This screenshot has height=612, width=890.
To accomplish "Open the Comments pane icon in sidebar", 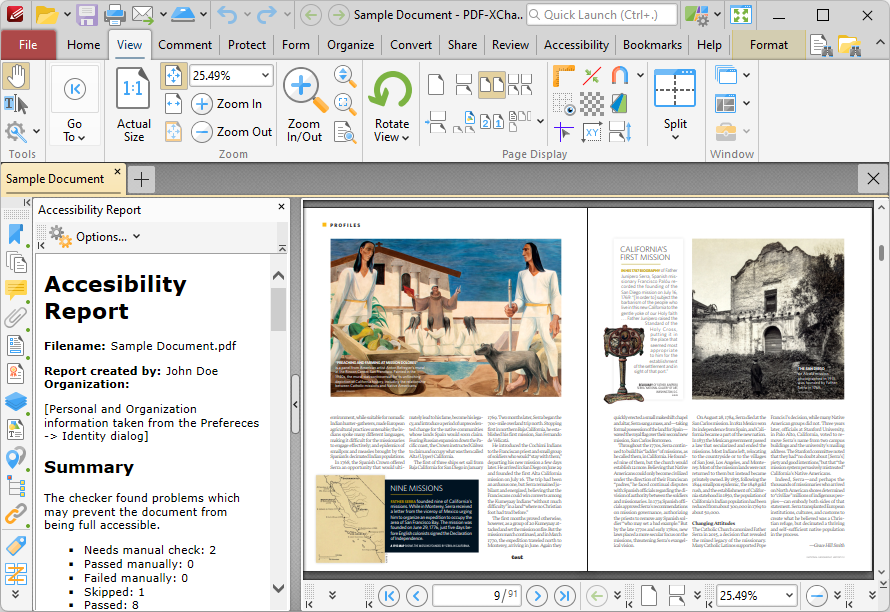I will [16, 290].
